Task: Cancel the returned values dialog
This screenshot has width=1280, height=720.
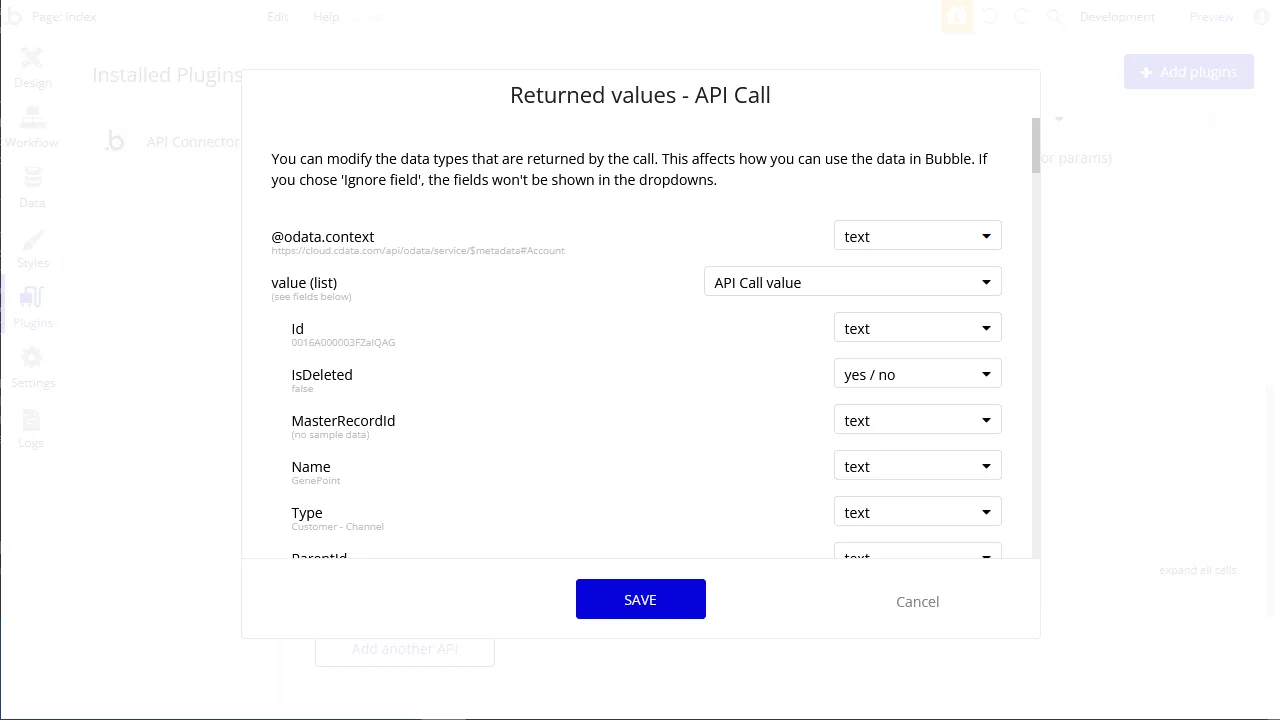Action: (917, 601)
